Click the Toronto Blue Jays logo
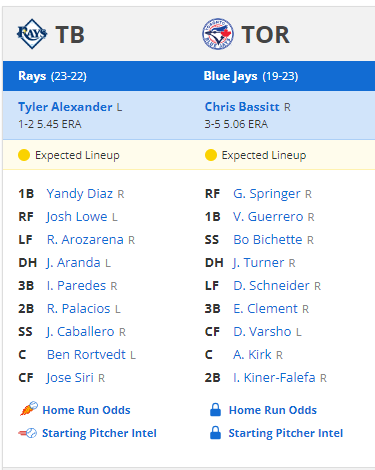375x470 pixels. pyautogui.click(x=218, y=34)
